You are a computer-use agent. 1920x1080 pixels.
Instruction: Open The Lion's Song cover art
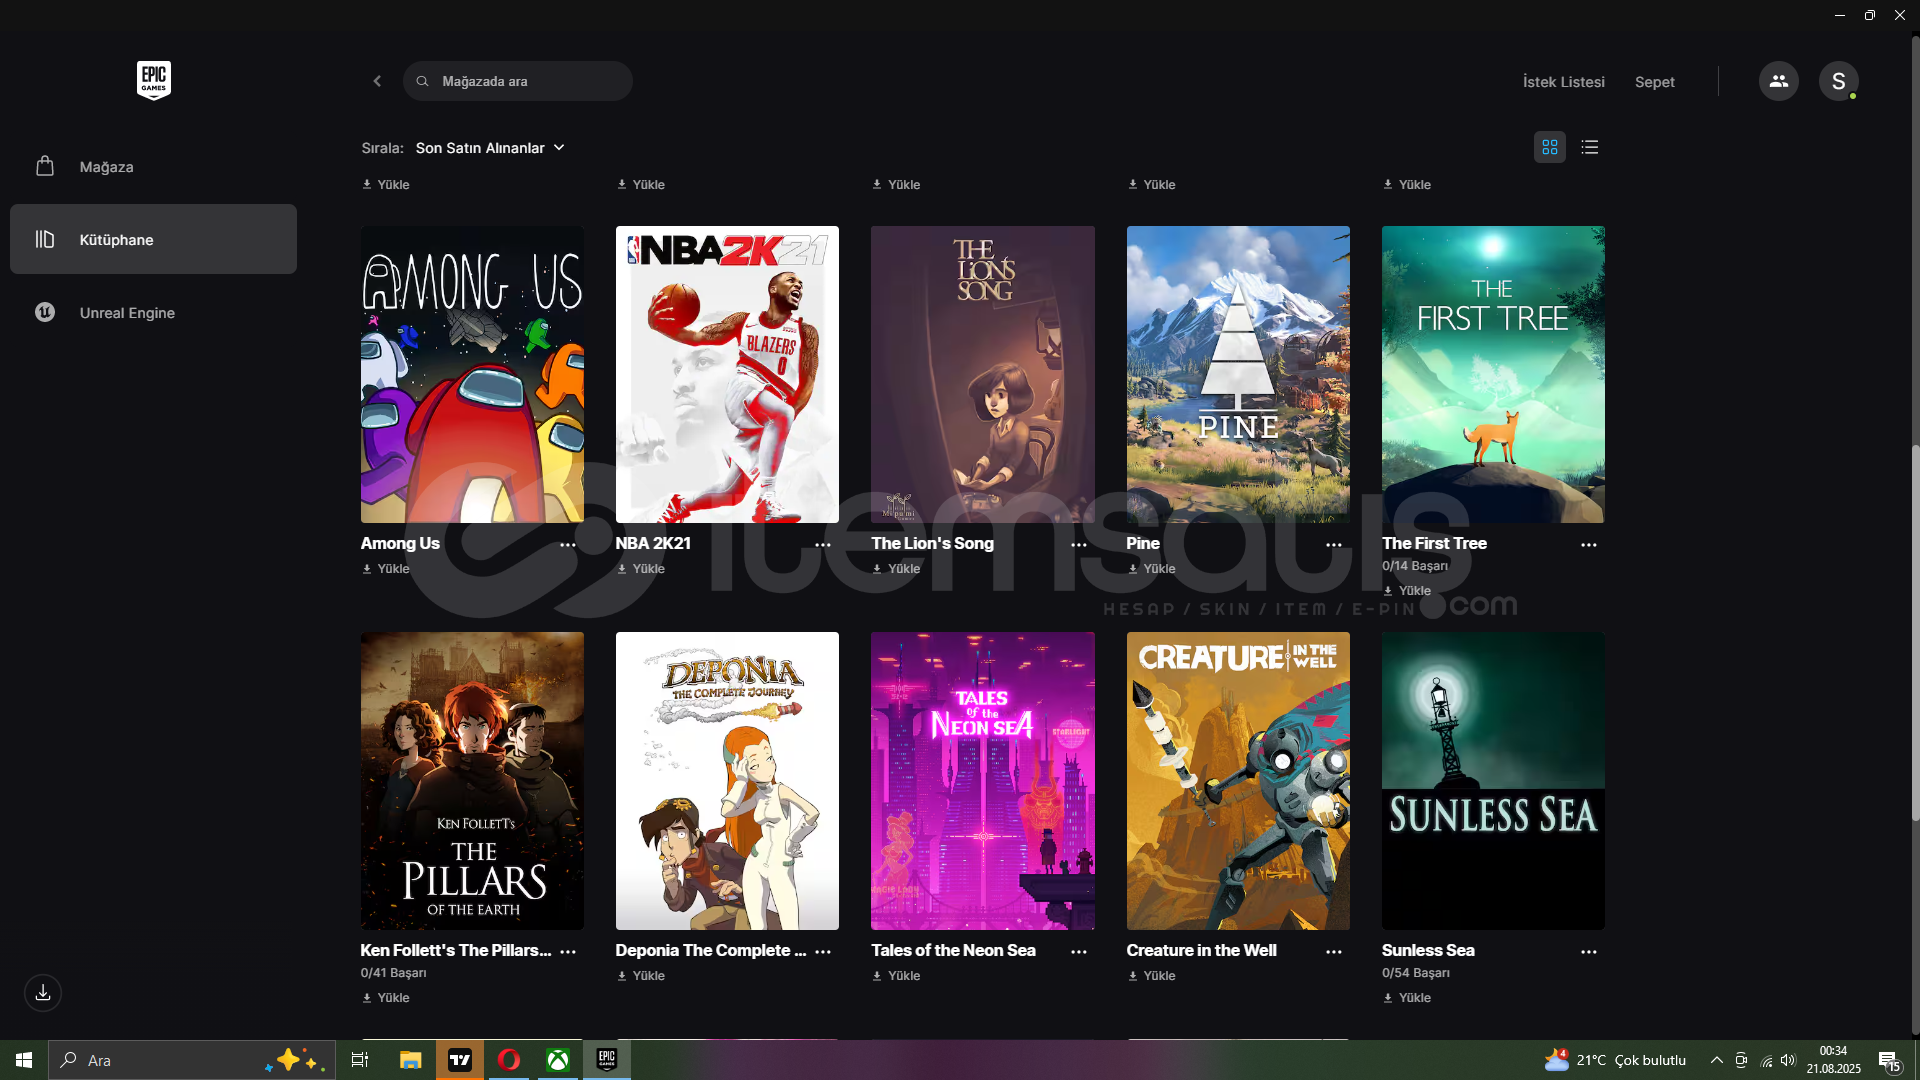pyautogui.click(x=982, y=374)
